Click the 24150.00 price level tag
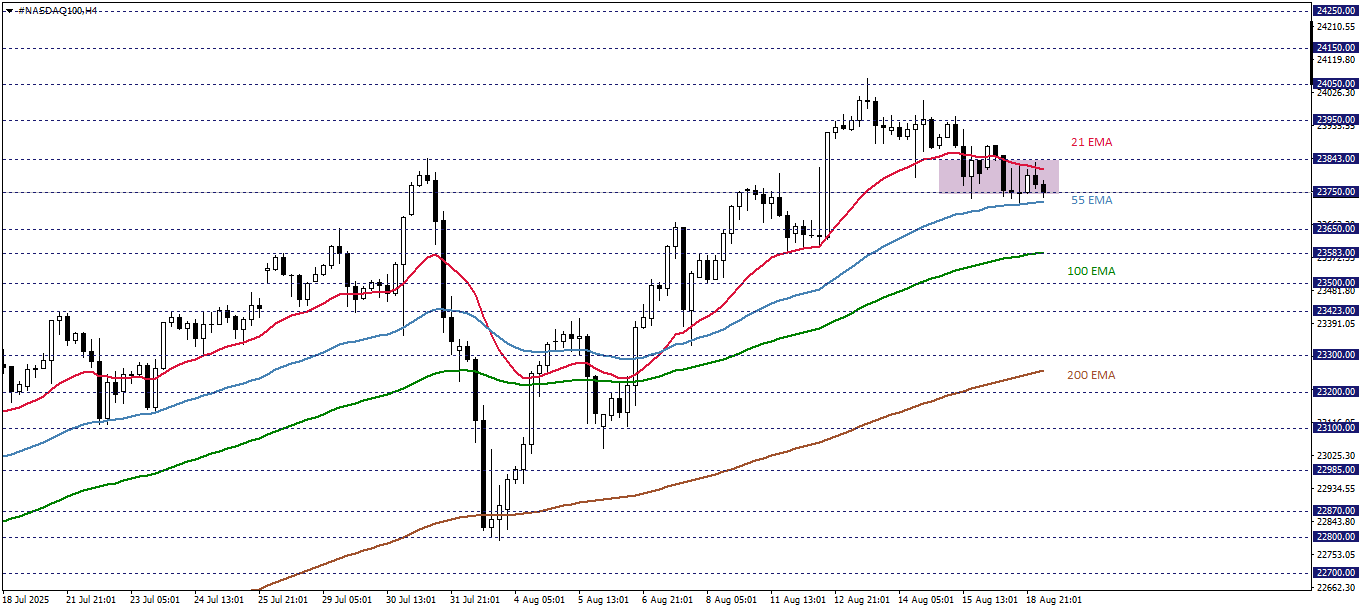This screenshot has height=611, width=1362. tap(1336, 47)
